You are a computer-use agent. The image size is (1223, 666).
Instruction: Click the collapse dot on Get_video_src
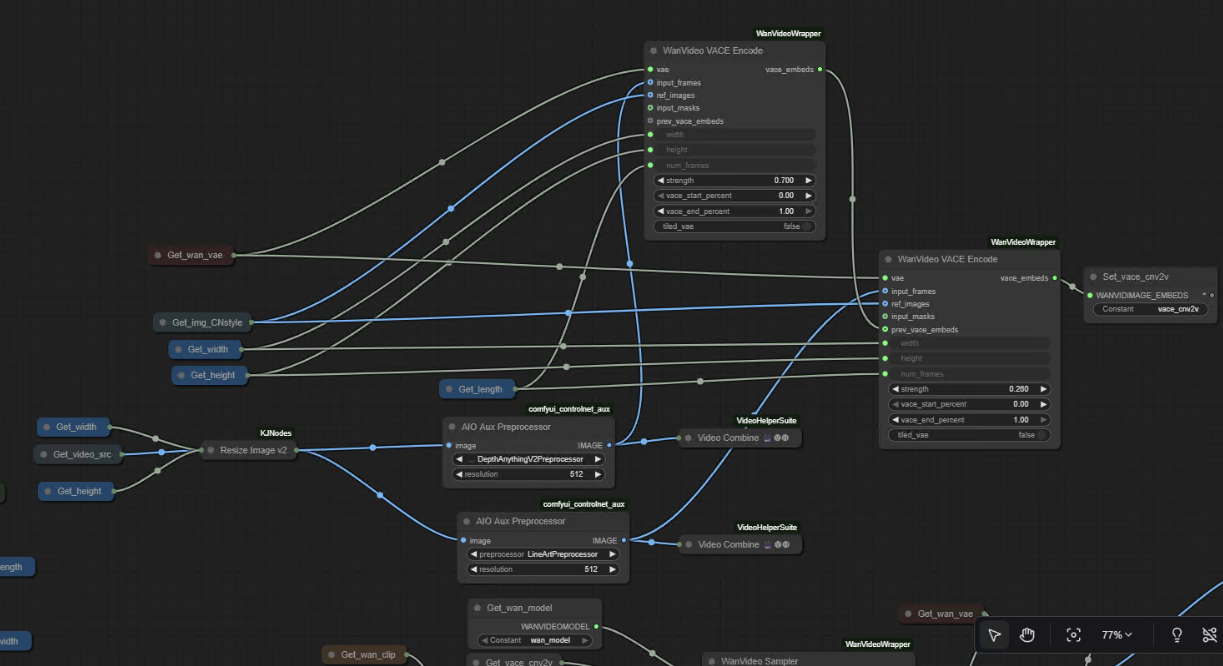44,454
